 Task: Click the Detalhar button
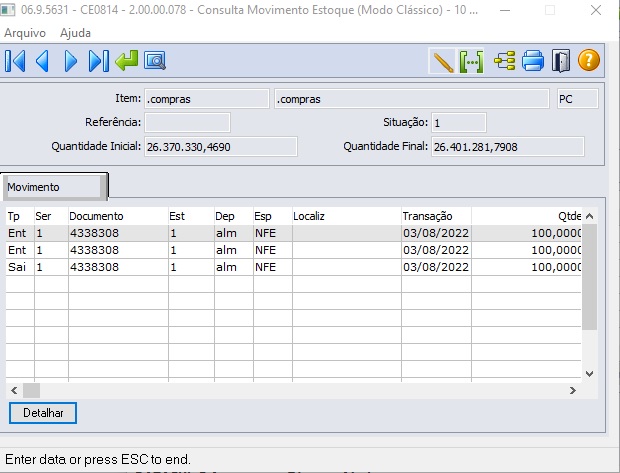[43, 413]
